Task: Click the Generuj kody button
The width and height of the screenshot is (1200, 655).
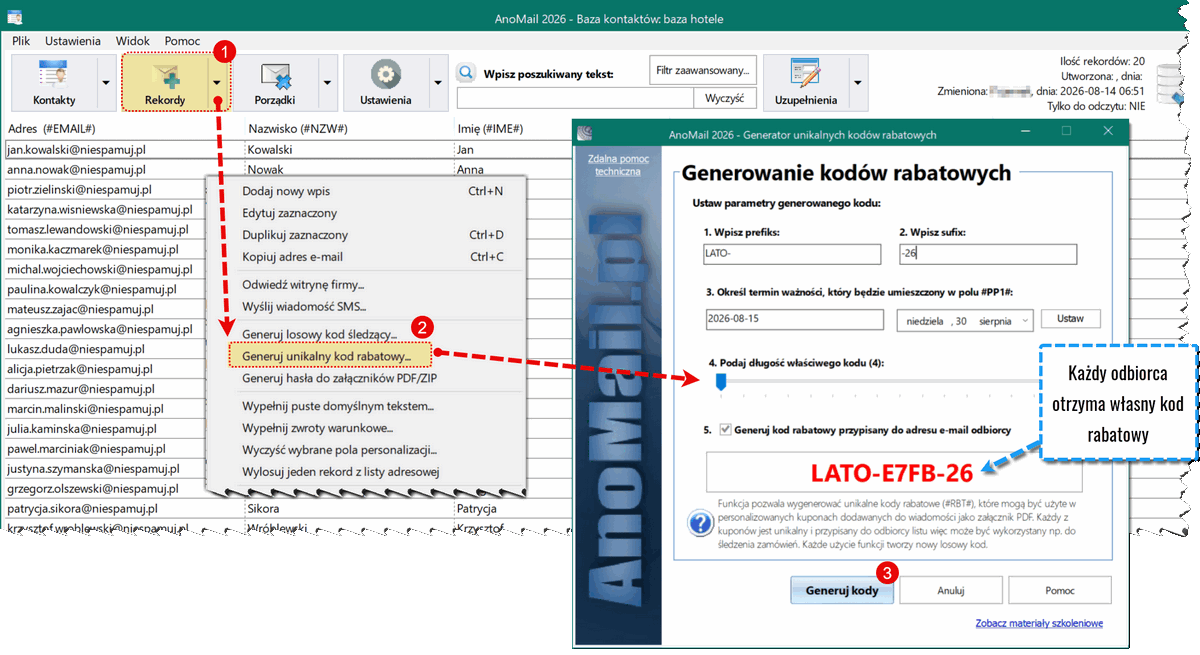Action: (842, 590)
